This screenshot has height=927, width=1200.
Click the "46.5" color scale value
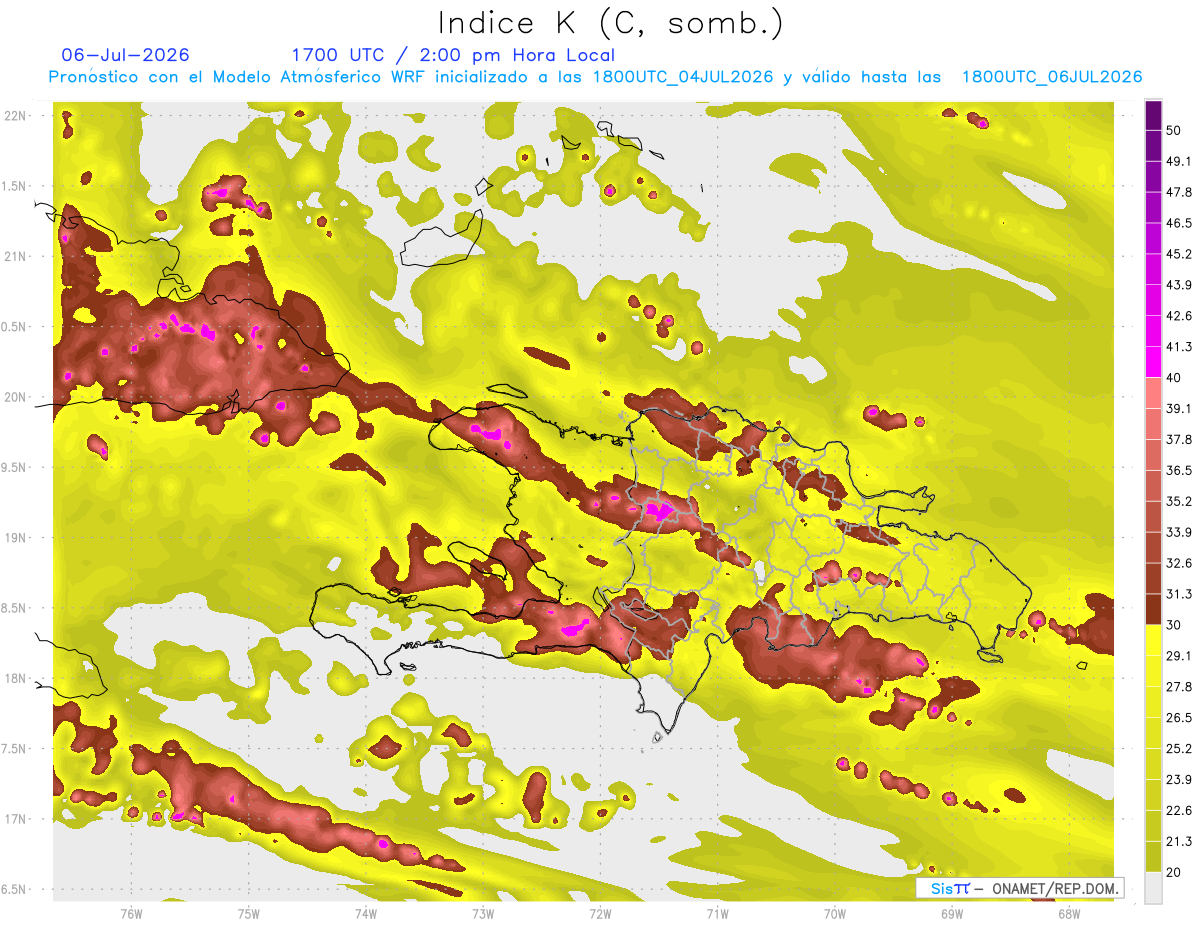(x=1178, y=223)
